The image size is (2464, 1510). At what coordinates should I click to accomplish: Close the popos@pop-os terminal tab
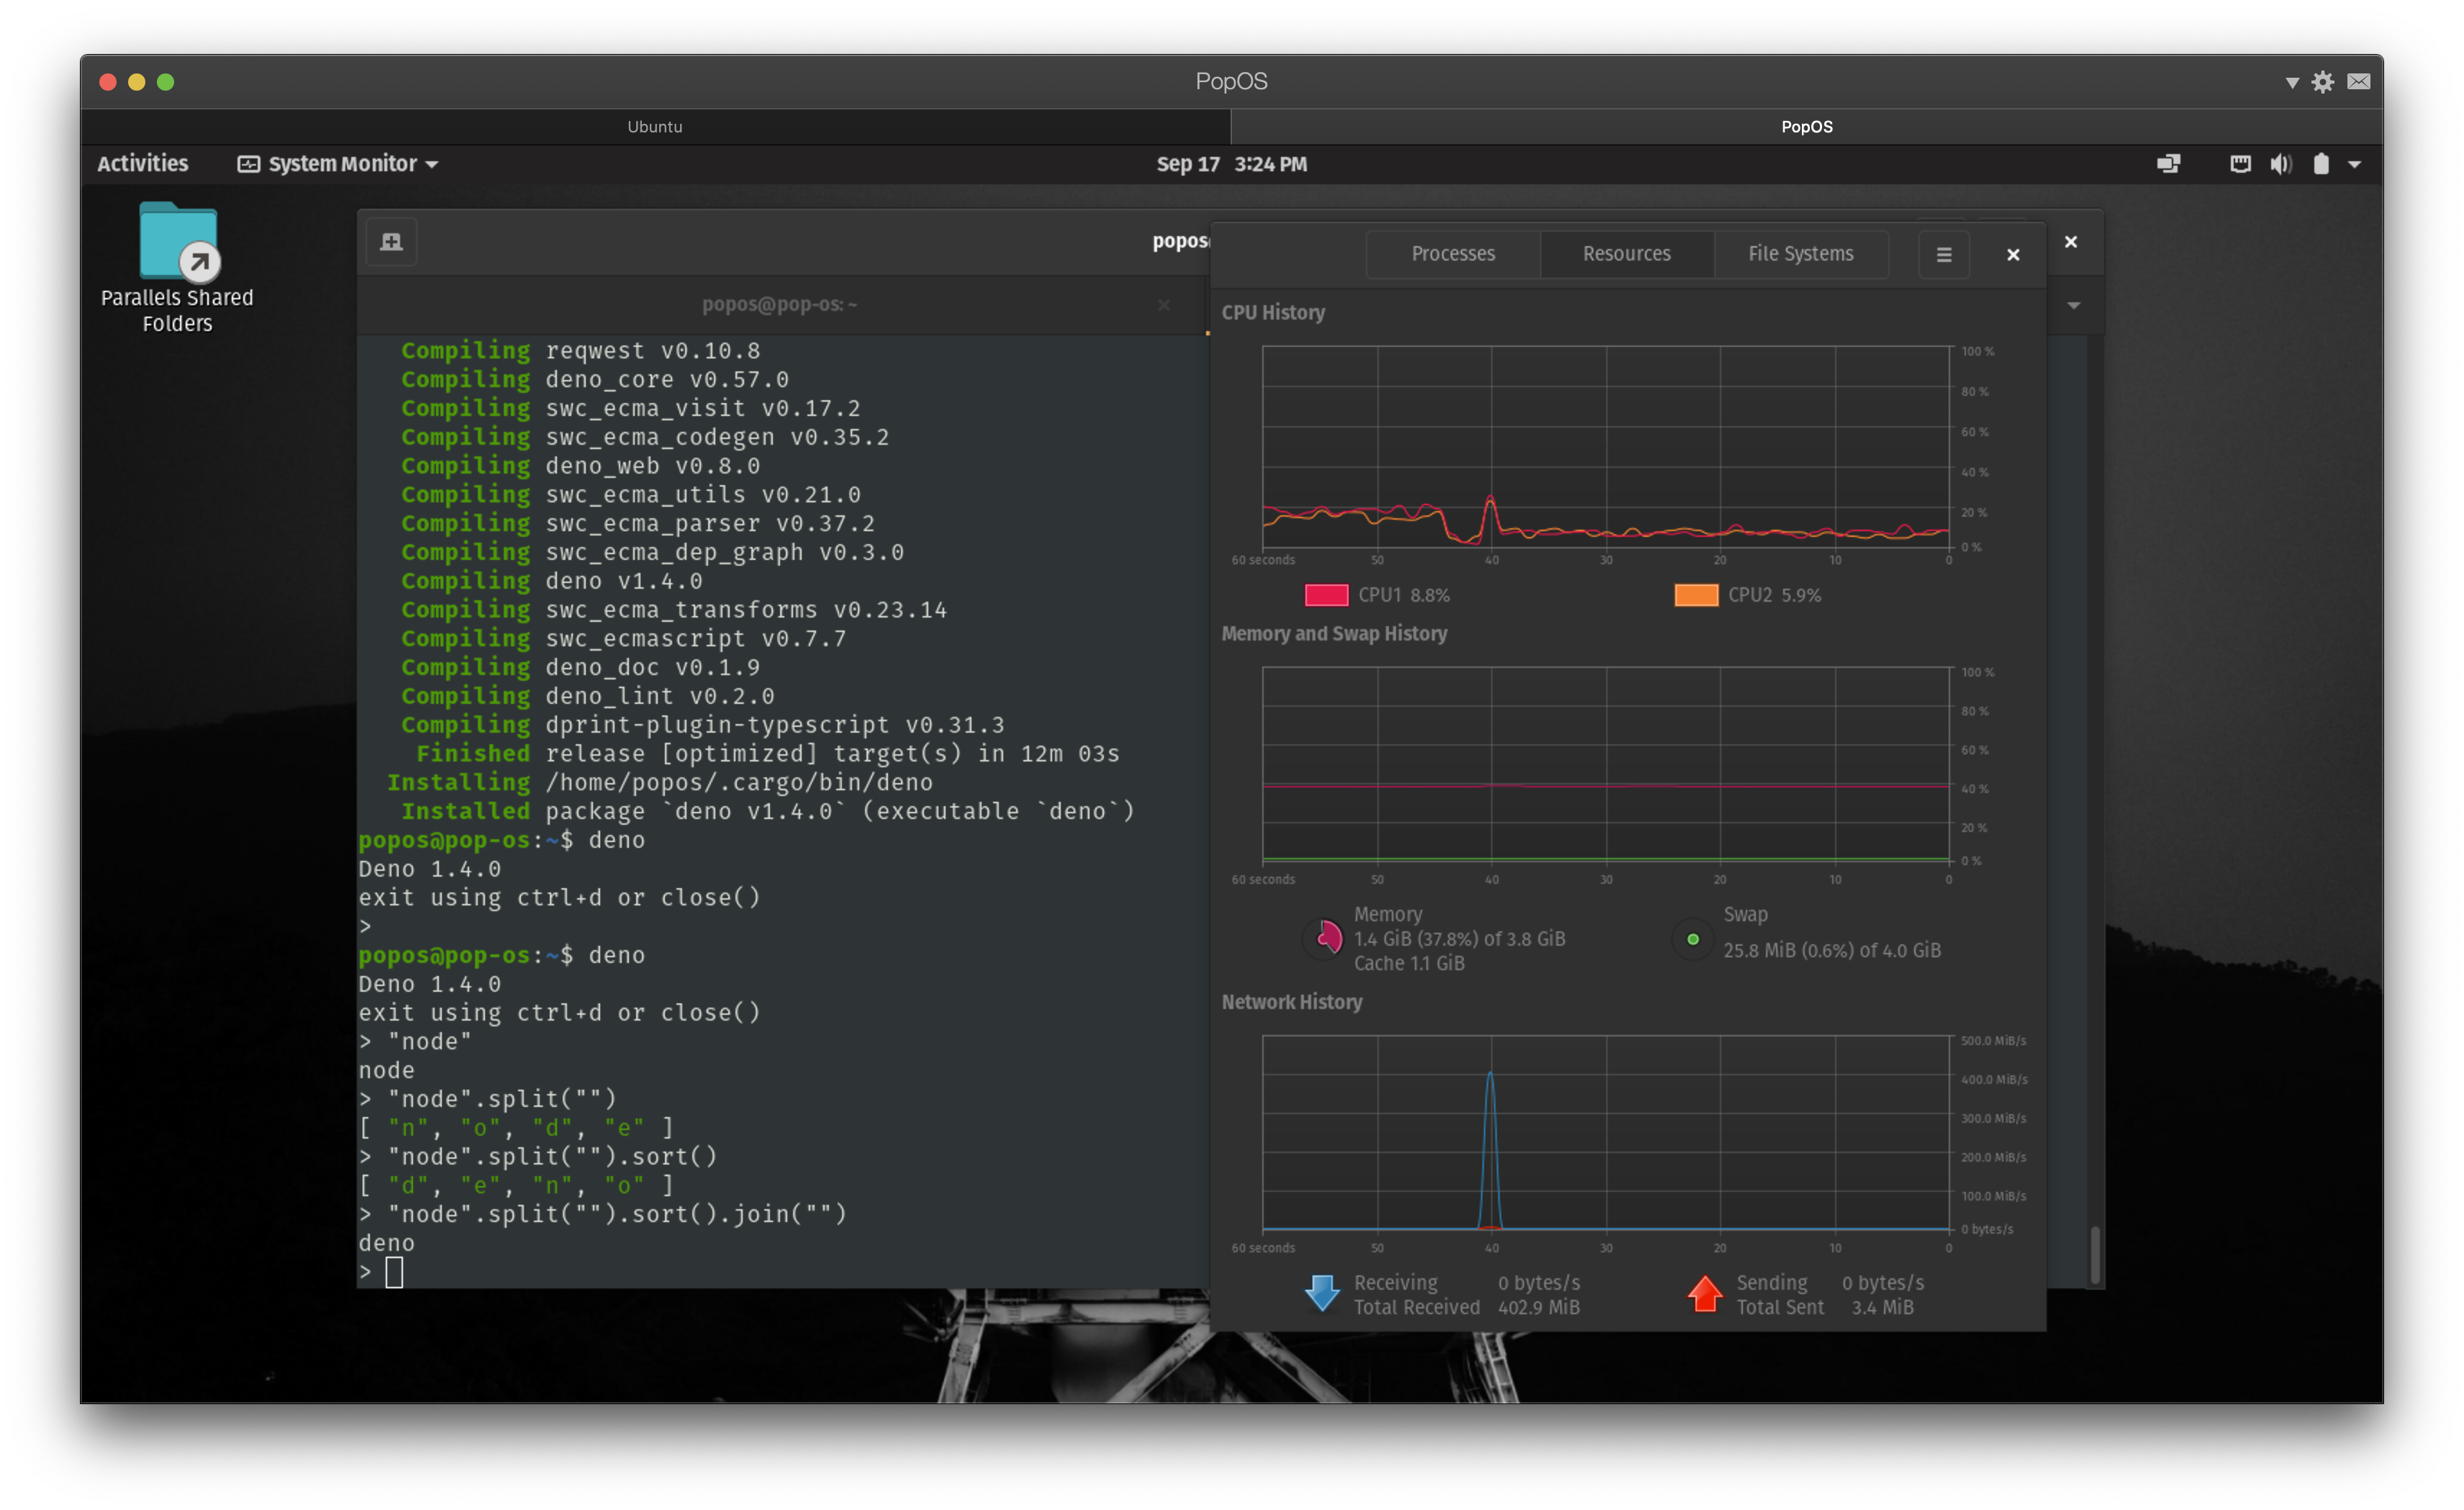pos(1164,305)
